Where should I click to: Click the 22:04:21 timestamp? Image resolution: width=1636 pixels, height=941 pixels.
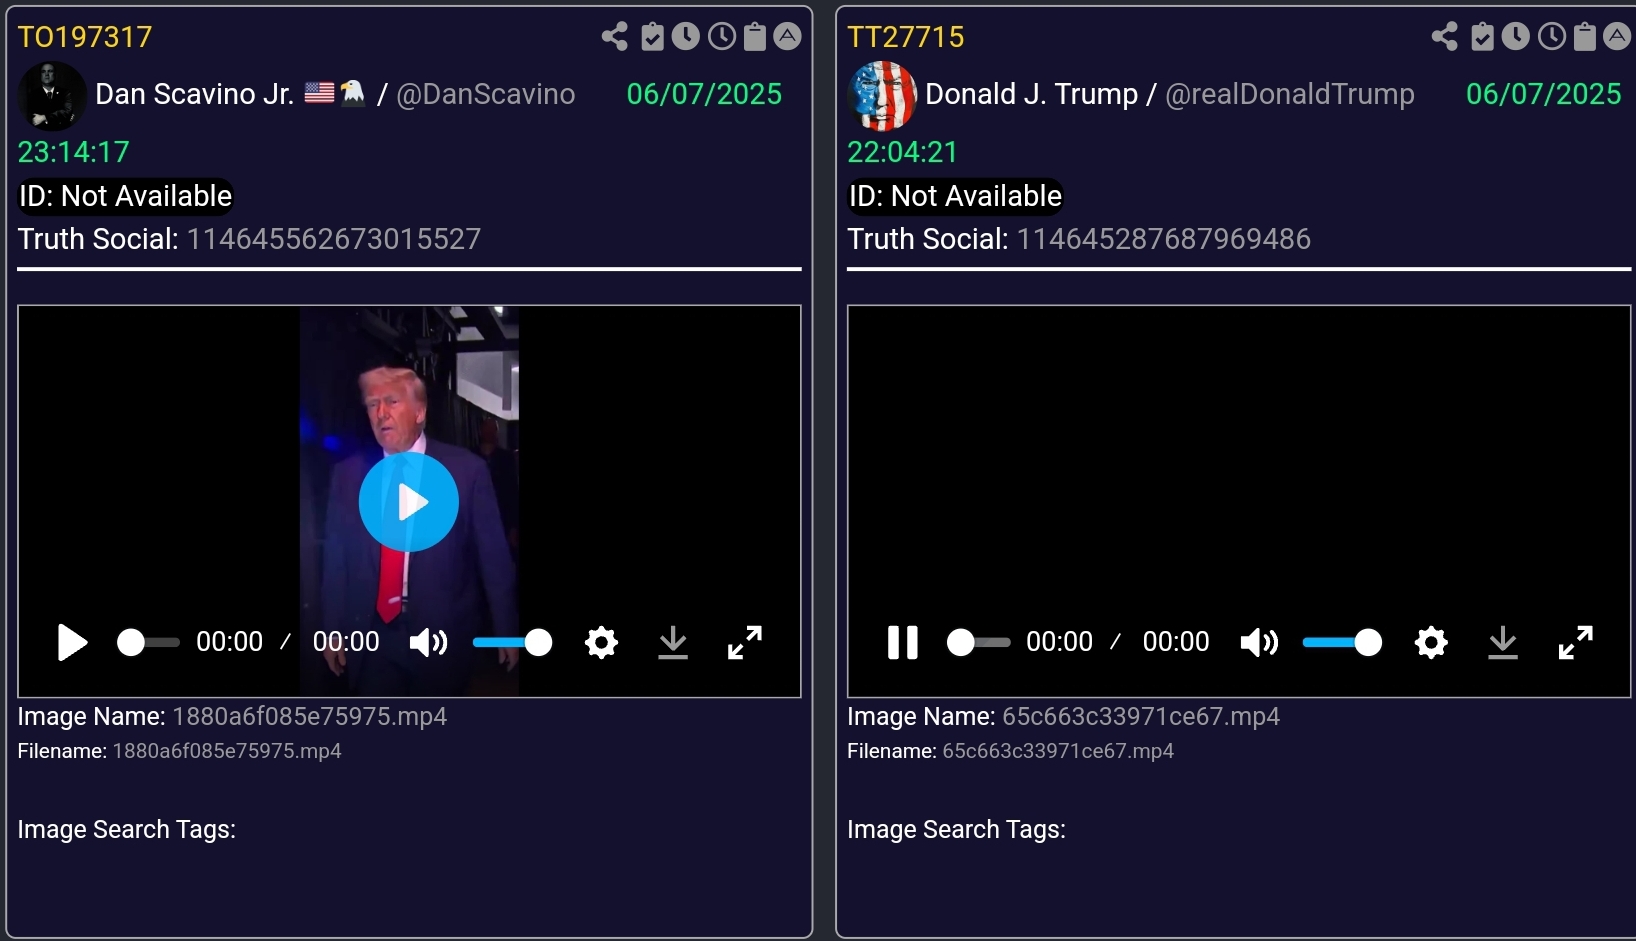pyautogui.click(x=903, y=152)
